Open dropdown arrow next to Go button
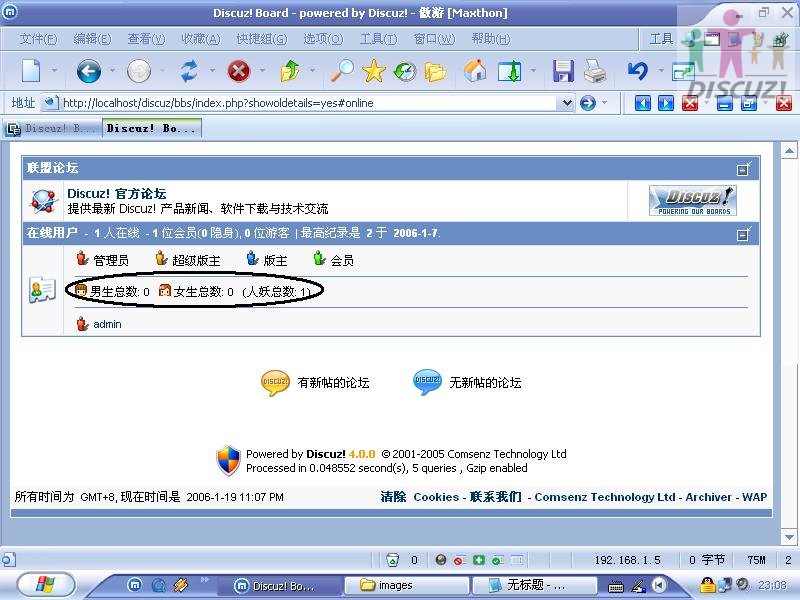This screenshot has height=600, width=800. pos(605,103)
